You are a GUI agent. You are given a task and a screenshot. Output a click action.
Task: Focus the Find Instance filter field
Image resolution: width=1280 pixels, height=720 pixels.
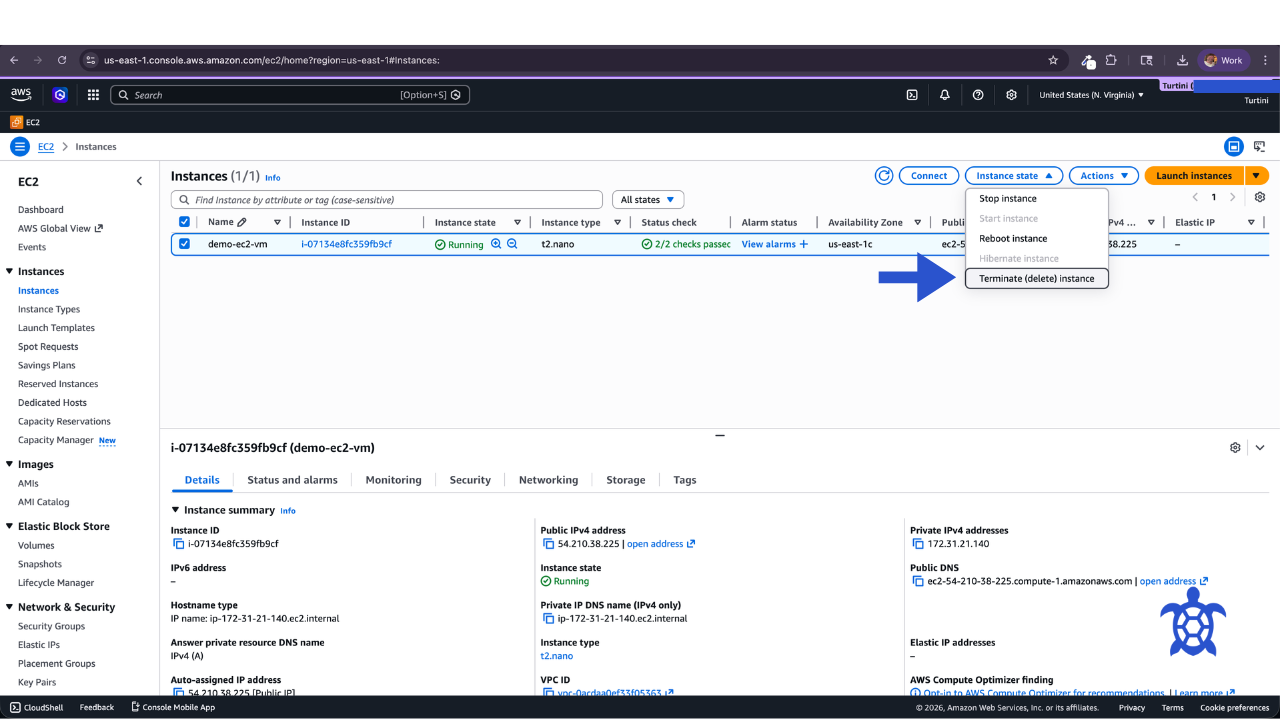coord(387,200)
